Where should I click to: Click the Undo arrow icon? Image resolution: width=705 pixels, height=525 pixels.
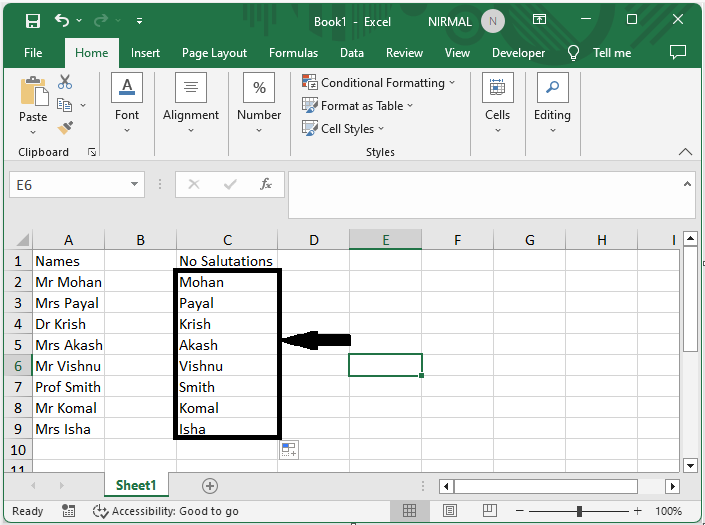pos(63,21)
